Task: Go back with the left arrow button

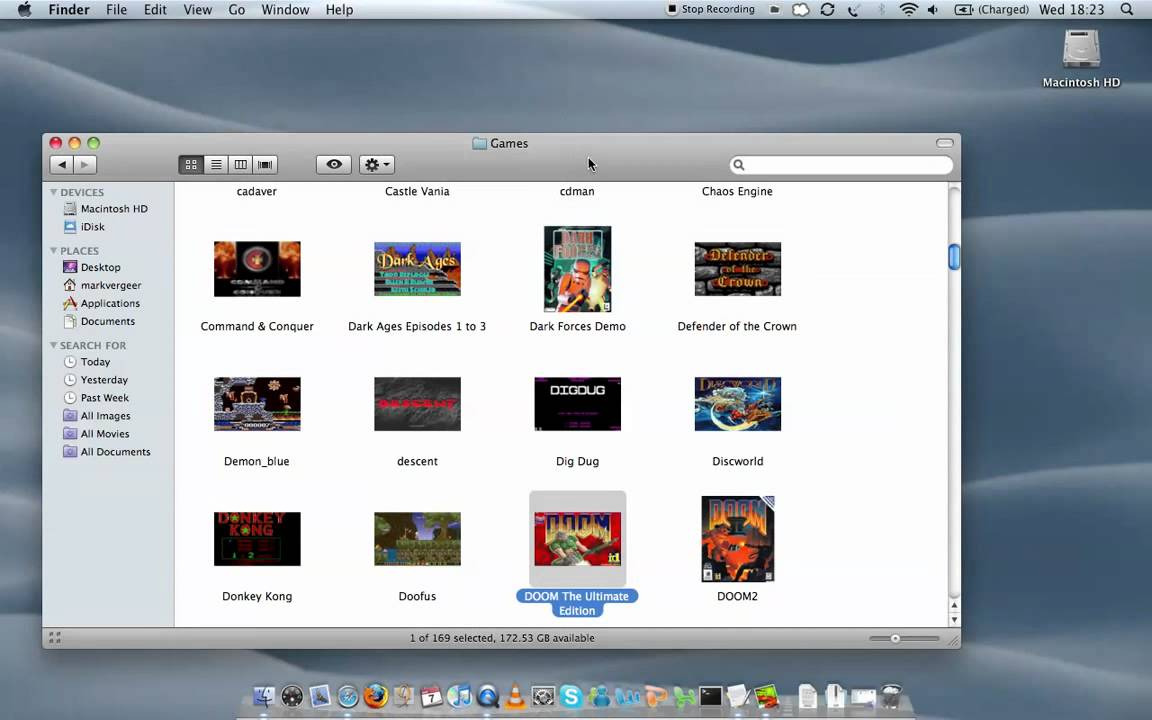Action: click(x=62, y=165)
